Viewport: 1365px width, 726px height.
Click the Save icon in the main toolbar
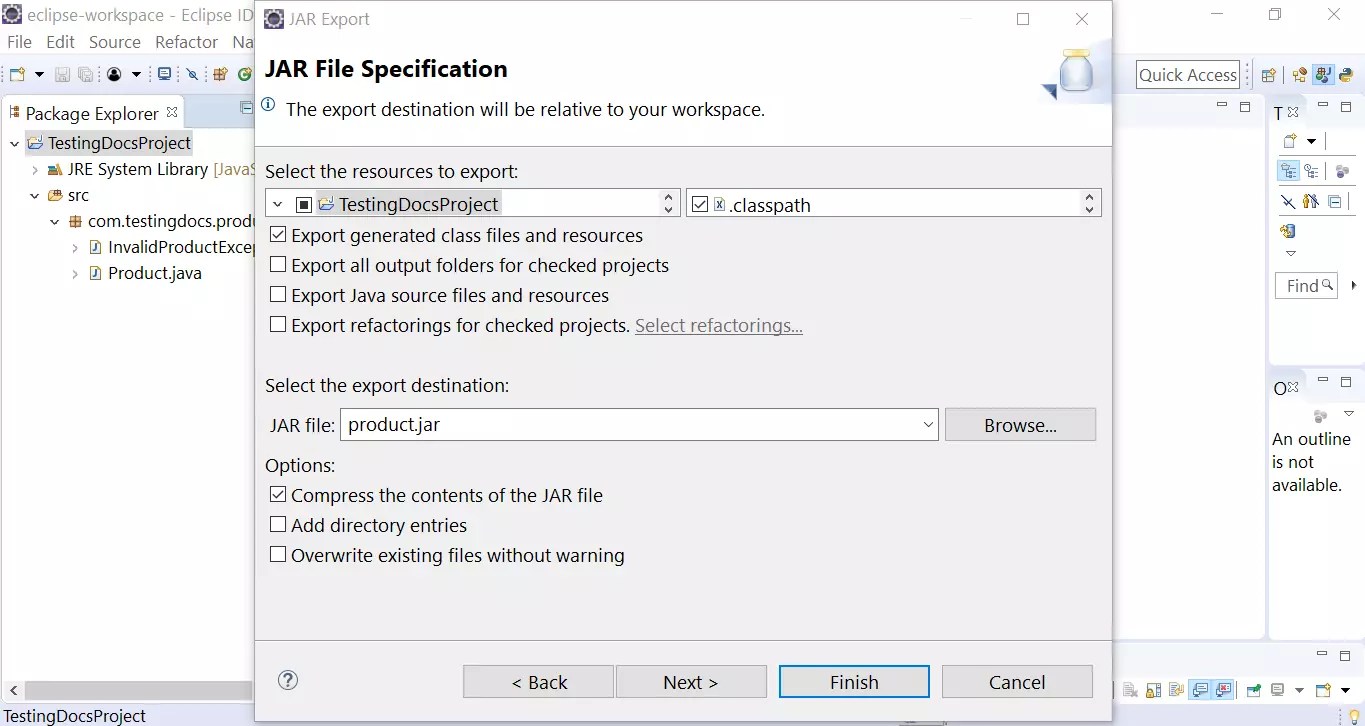[63, 75]
